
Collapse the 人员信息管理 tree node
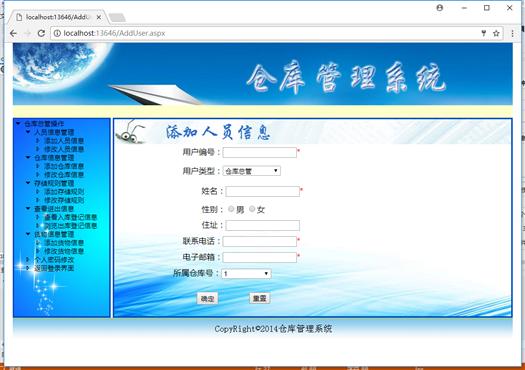[x=28, y=132]
